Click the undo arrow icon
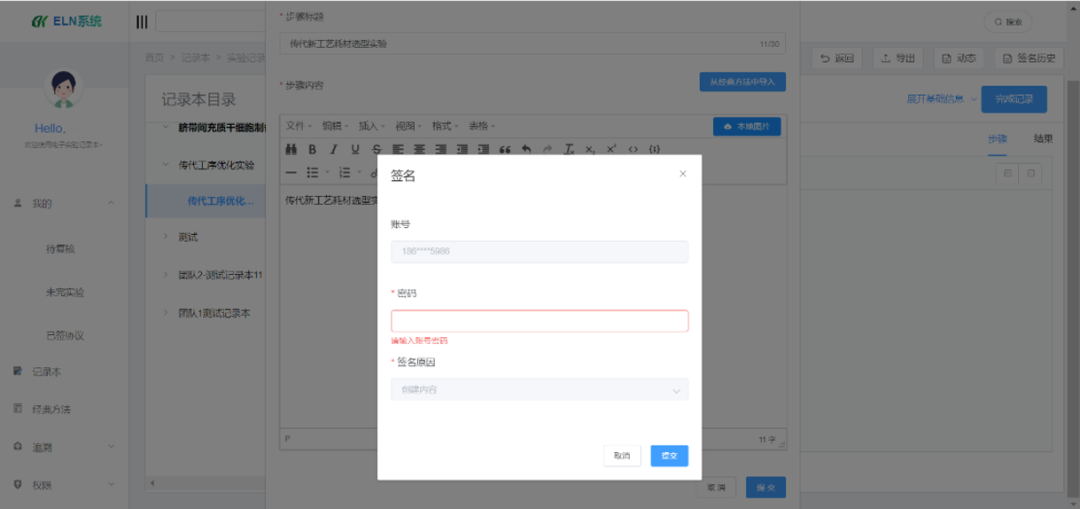1080x509 pixels. 526,149
